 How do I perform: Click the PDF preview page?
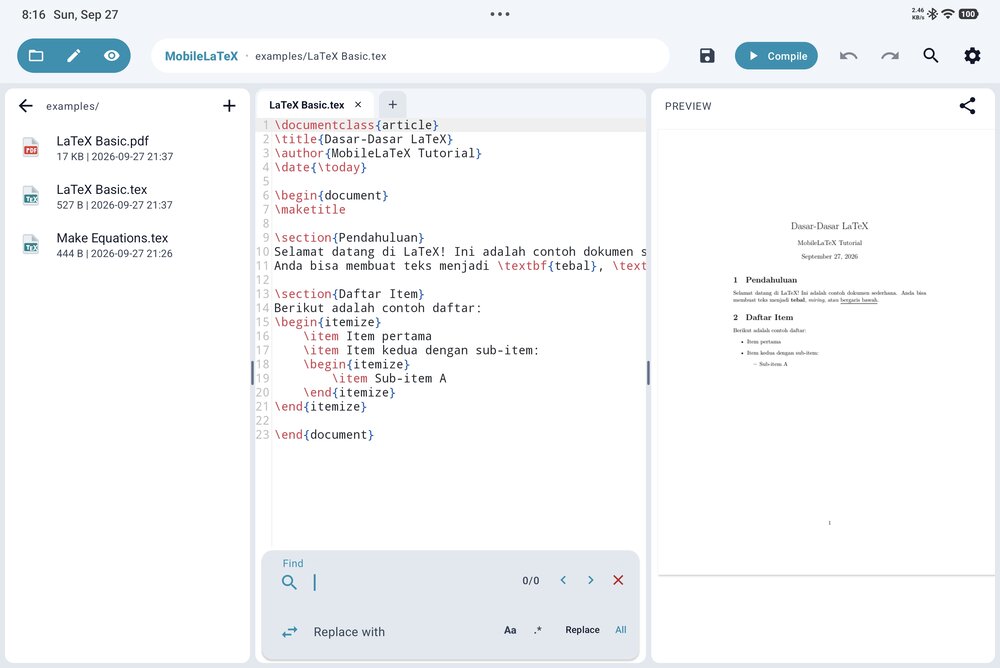826,352
